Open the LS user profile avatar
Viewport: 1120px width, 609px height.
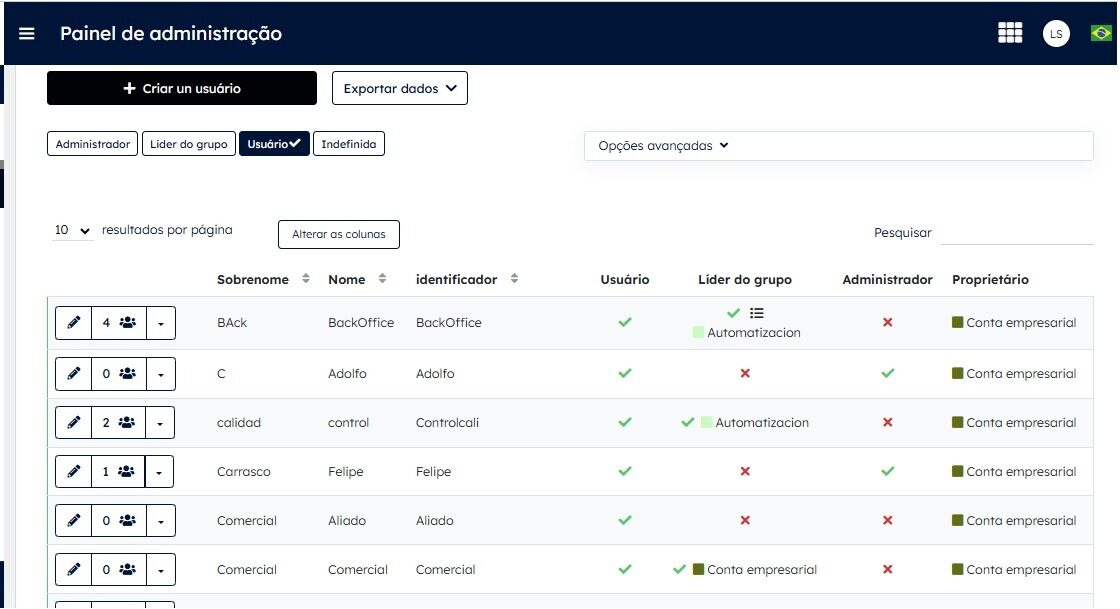[x=1056, y=34]
